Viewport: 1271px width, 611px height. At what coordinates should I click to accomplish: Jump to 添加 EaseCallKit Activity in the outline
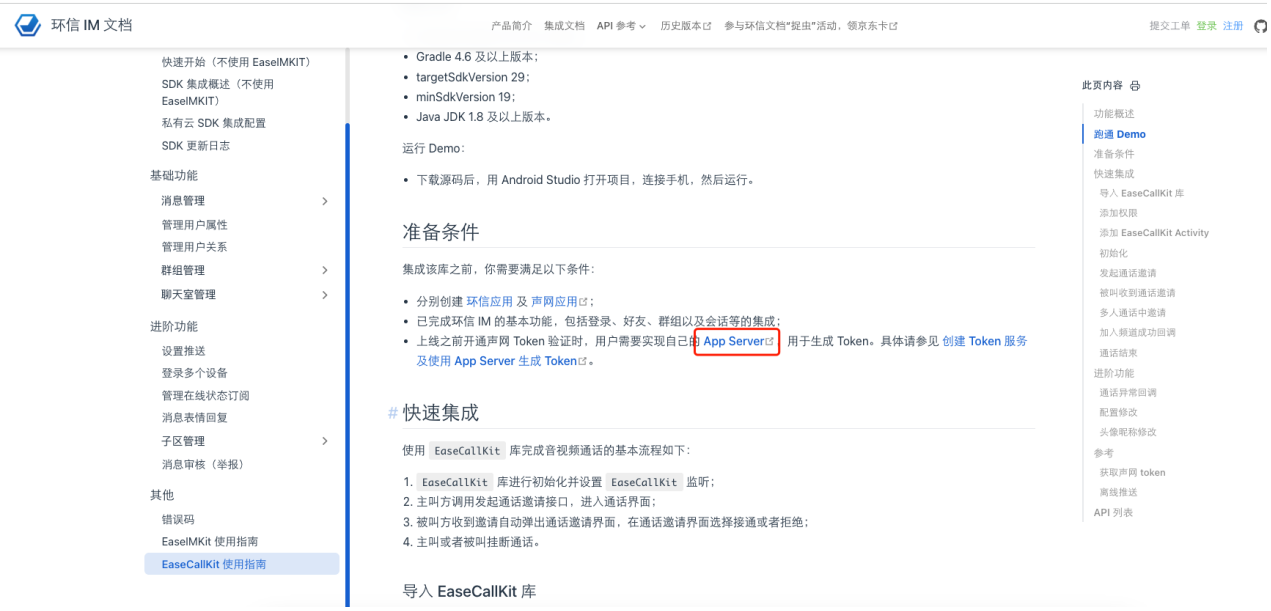pos(1154,233)
